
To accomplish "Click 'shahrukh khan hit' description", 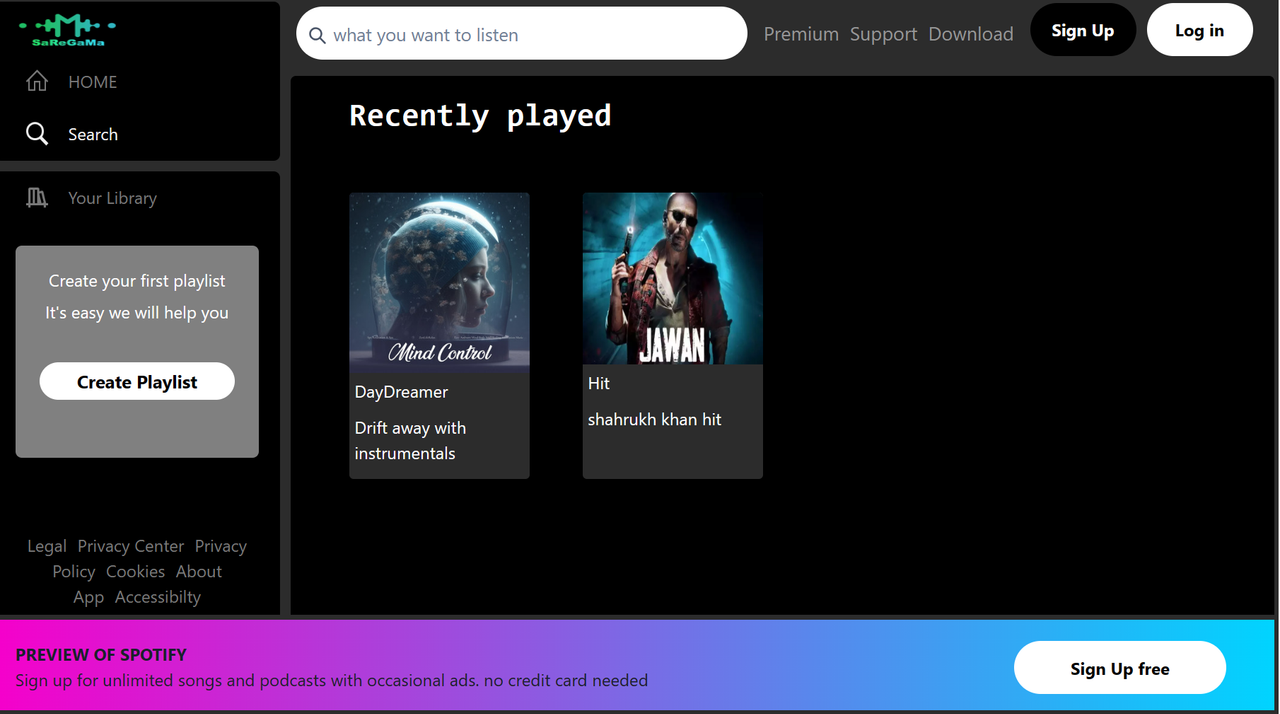I will tap(654, 419).
